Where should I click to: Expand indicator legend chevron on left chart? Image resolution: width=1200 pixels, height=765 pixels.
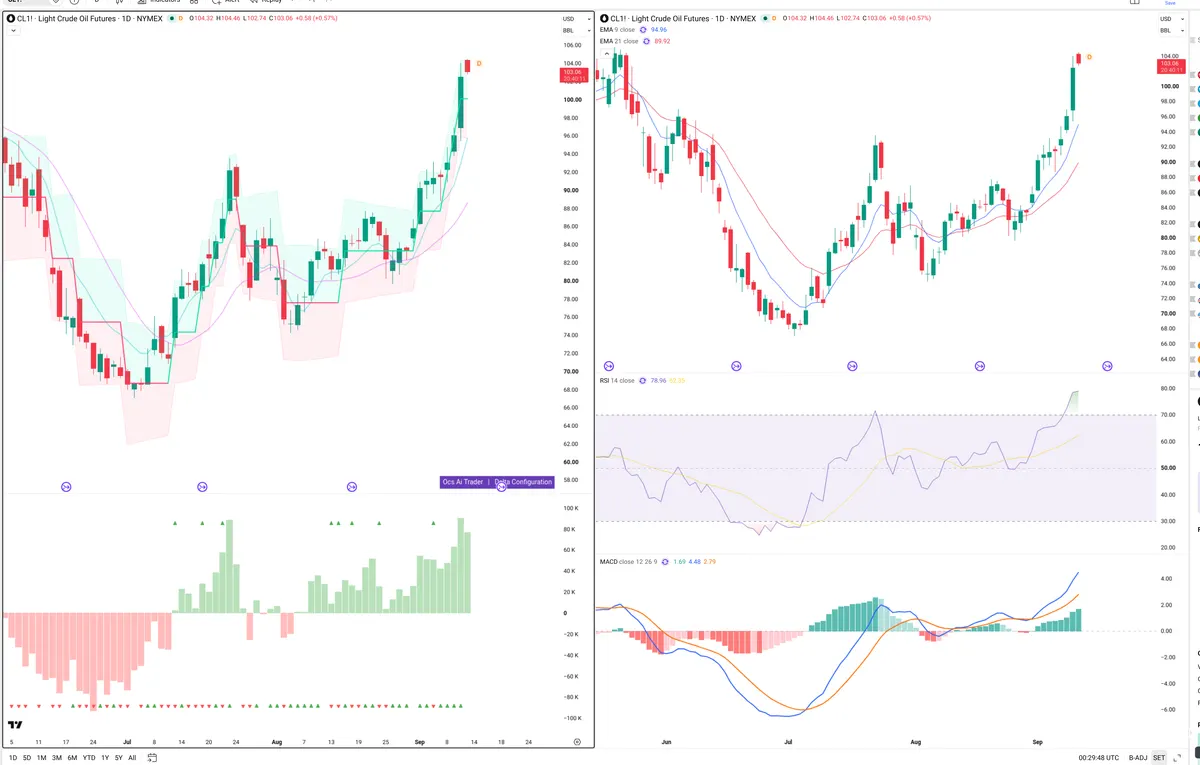pos(12,31)
